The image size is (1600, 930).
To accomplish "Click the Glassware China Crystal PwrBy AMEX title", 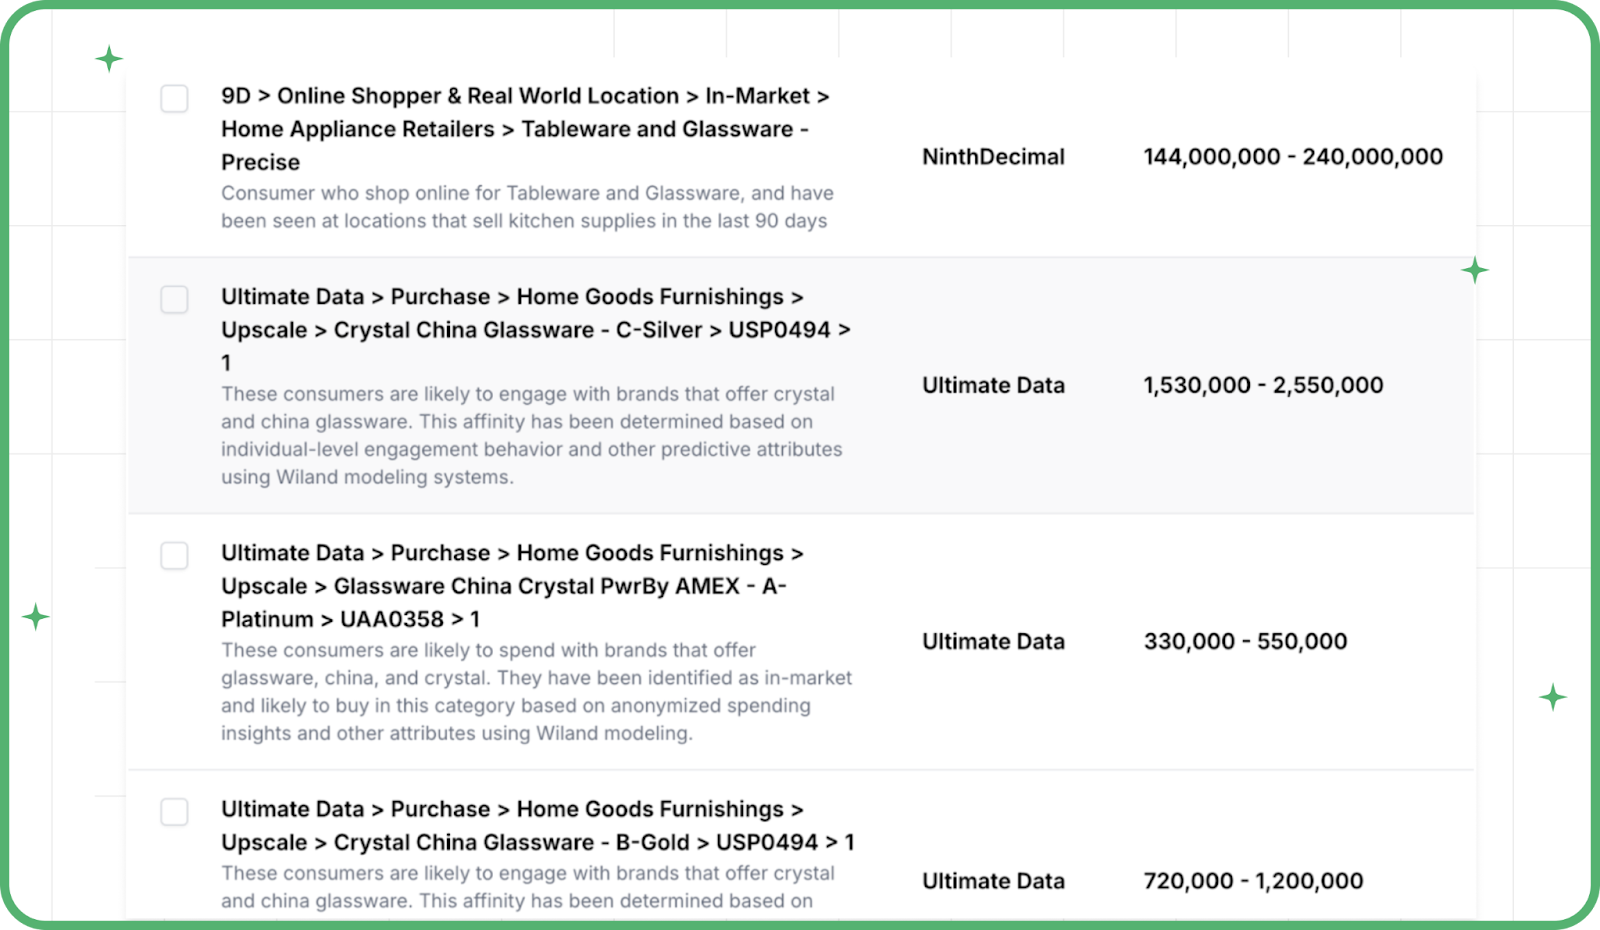I will coord(512,586).
